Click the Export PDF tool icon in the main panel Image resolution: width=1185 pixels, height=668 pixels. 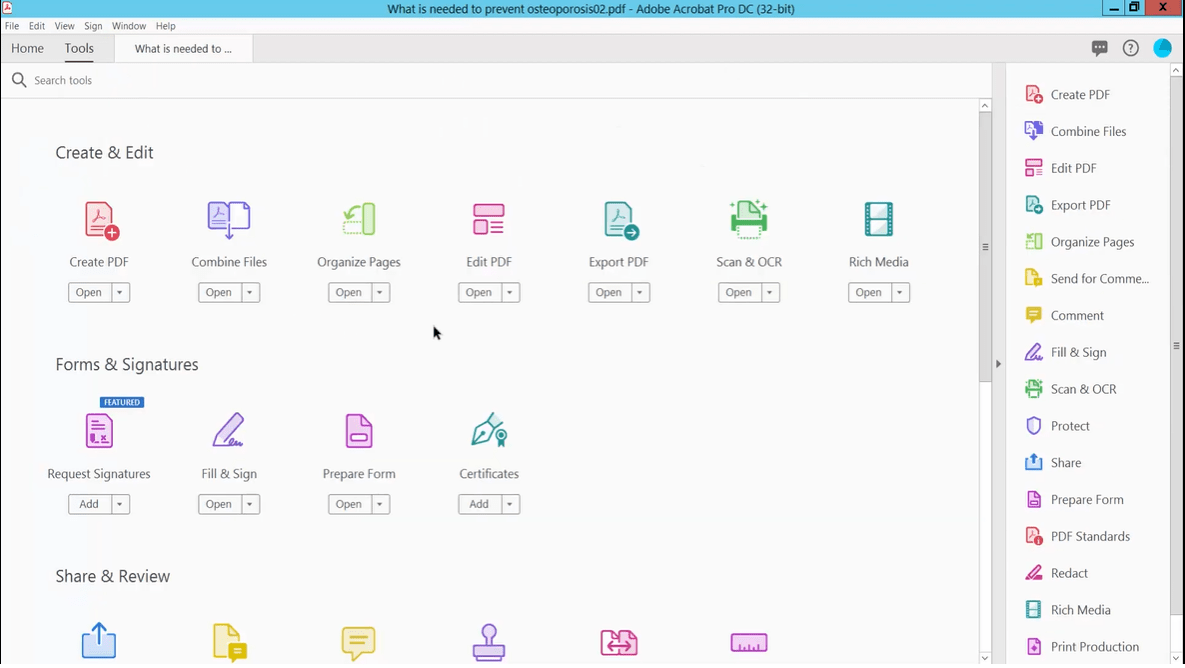coord(621,221)
